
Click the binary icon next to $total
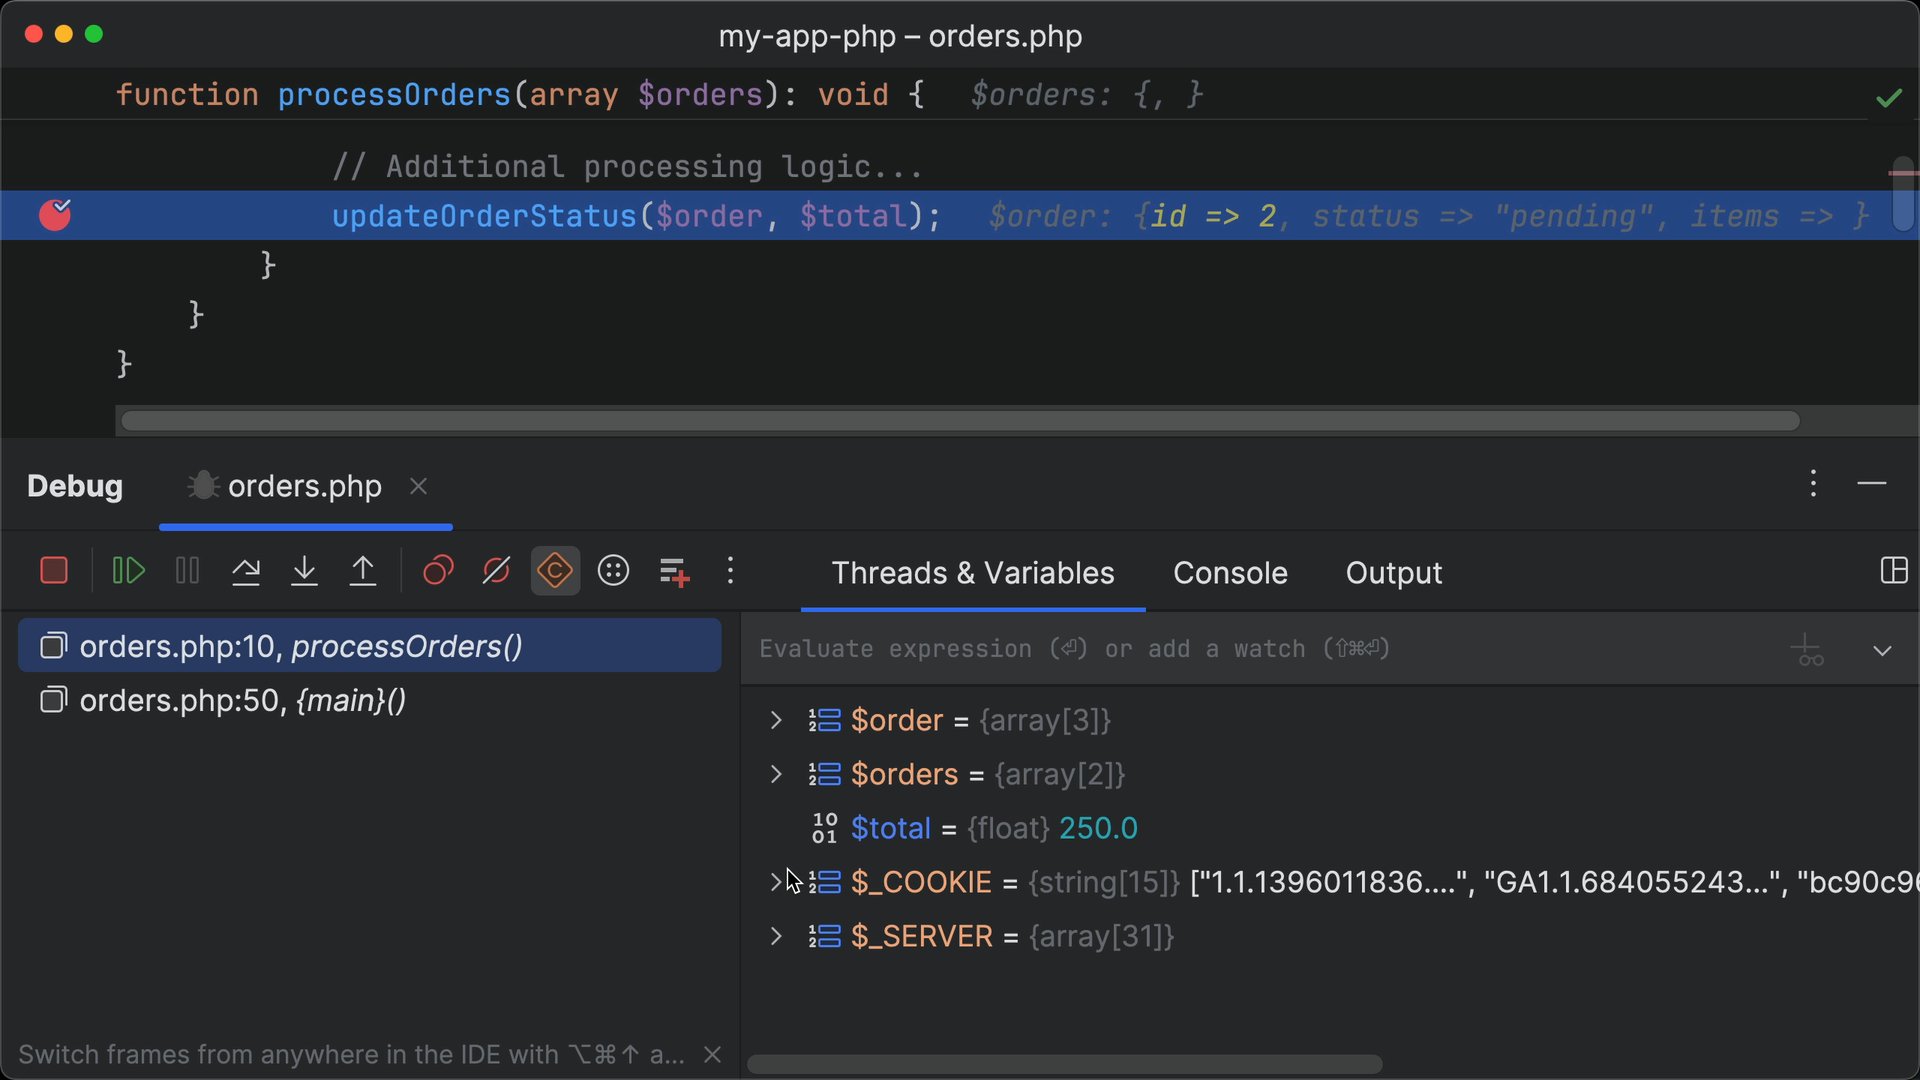coord(824,828)
